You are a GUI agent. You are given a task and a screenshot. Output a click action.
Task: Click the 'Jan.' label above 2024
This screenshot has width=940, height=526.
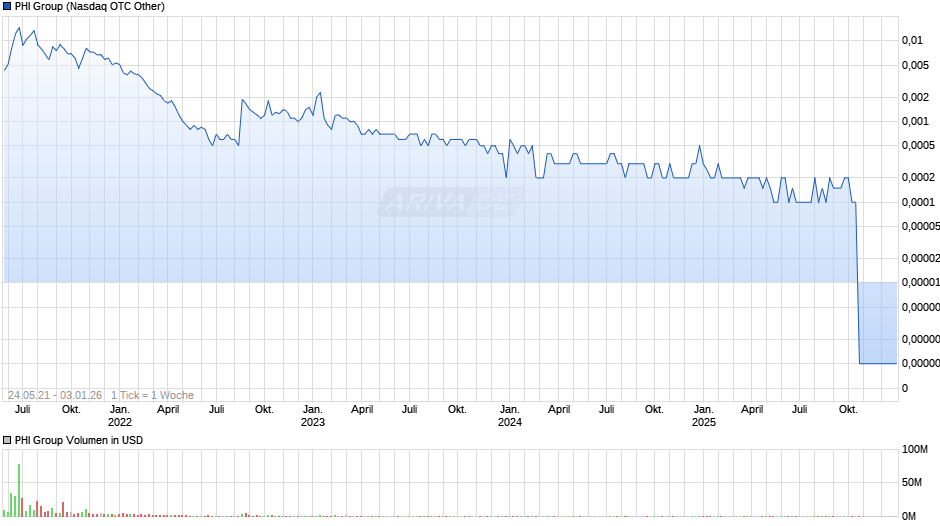click(x=510, y=410)
